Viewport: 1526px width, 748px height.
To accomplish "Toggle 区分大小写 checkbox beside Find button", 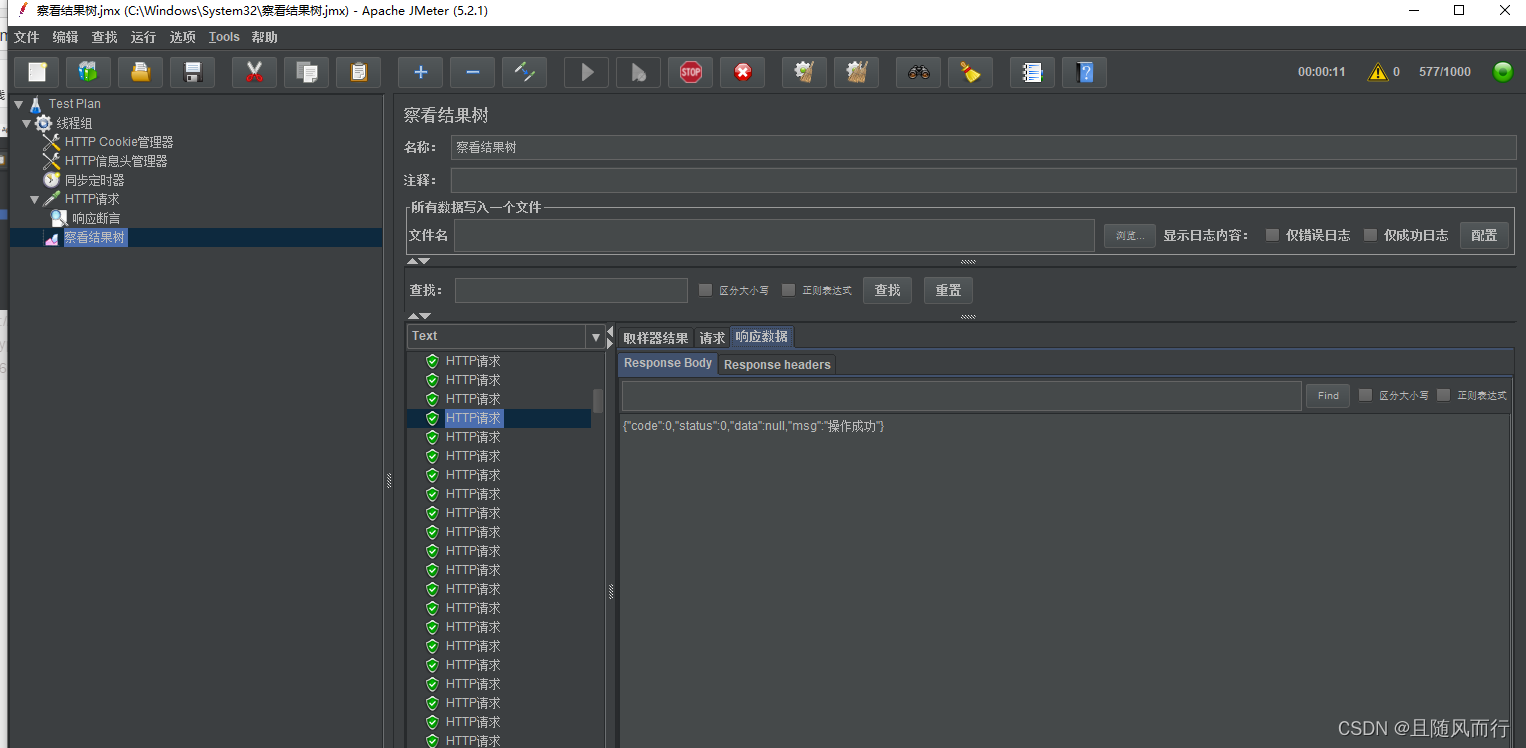I will point(1365,395).
